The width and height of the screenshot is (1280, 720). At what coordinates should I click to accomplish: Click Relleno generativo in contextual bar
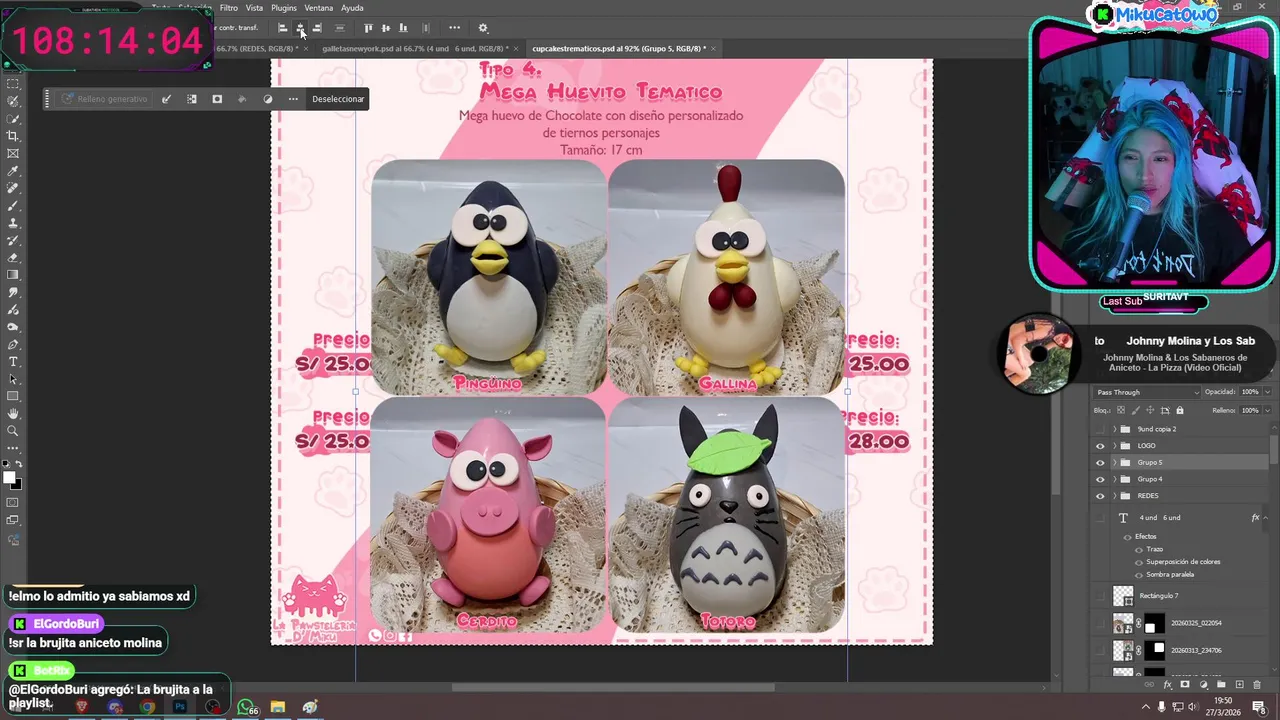(x=104, y=99)
